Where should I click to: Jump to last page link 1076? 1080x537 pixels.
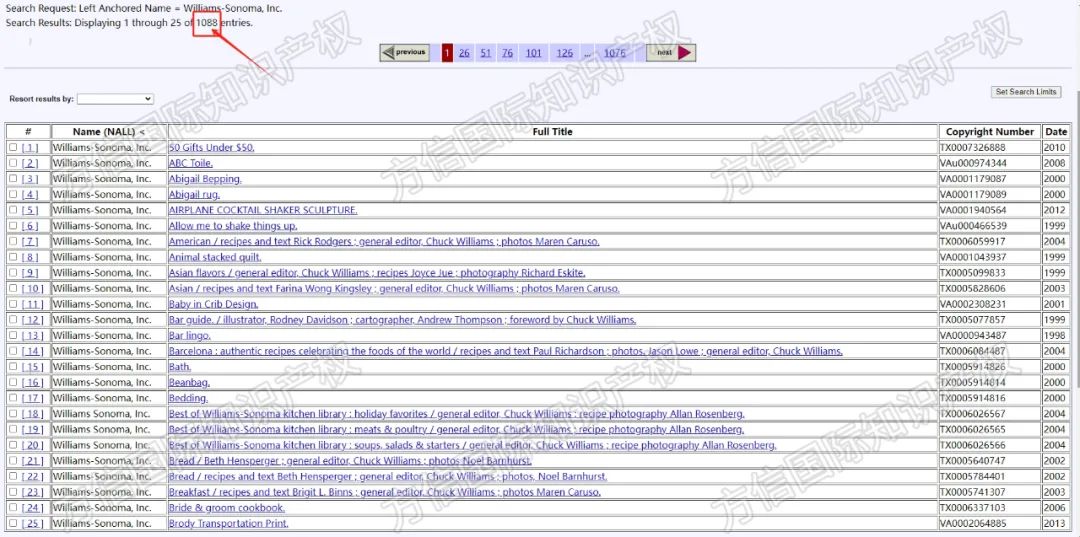point(614,53)
